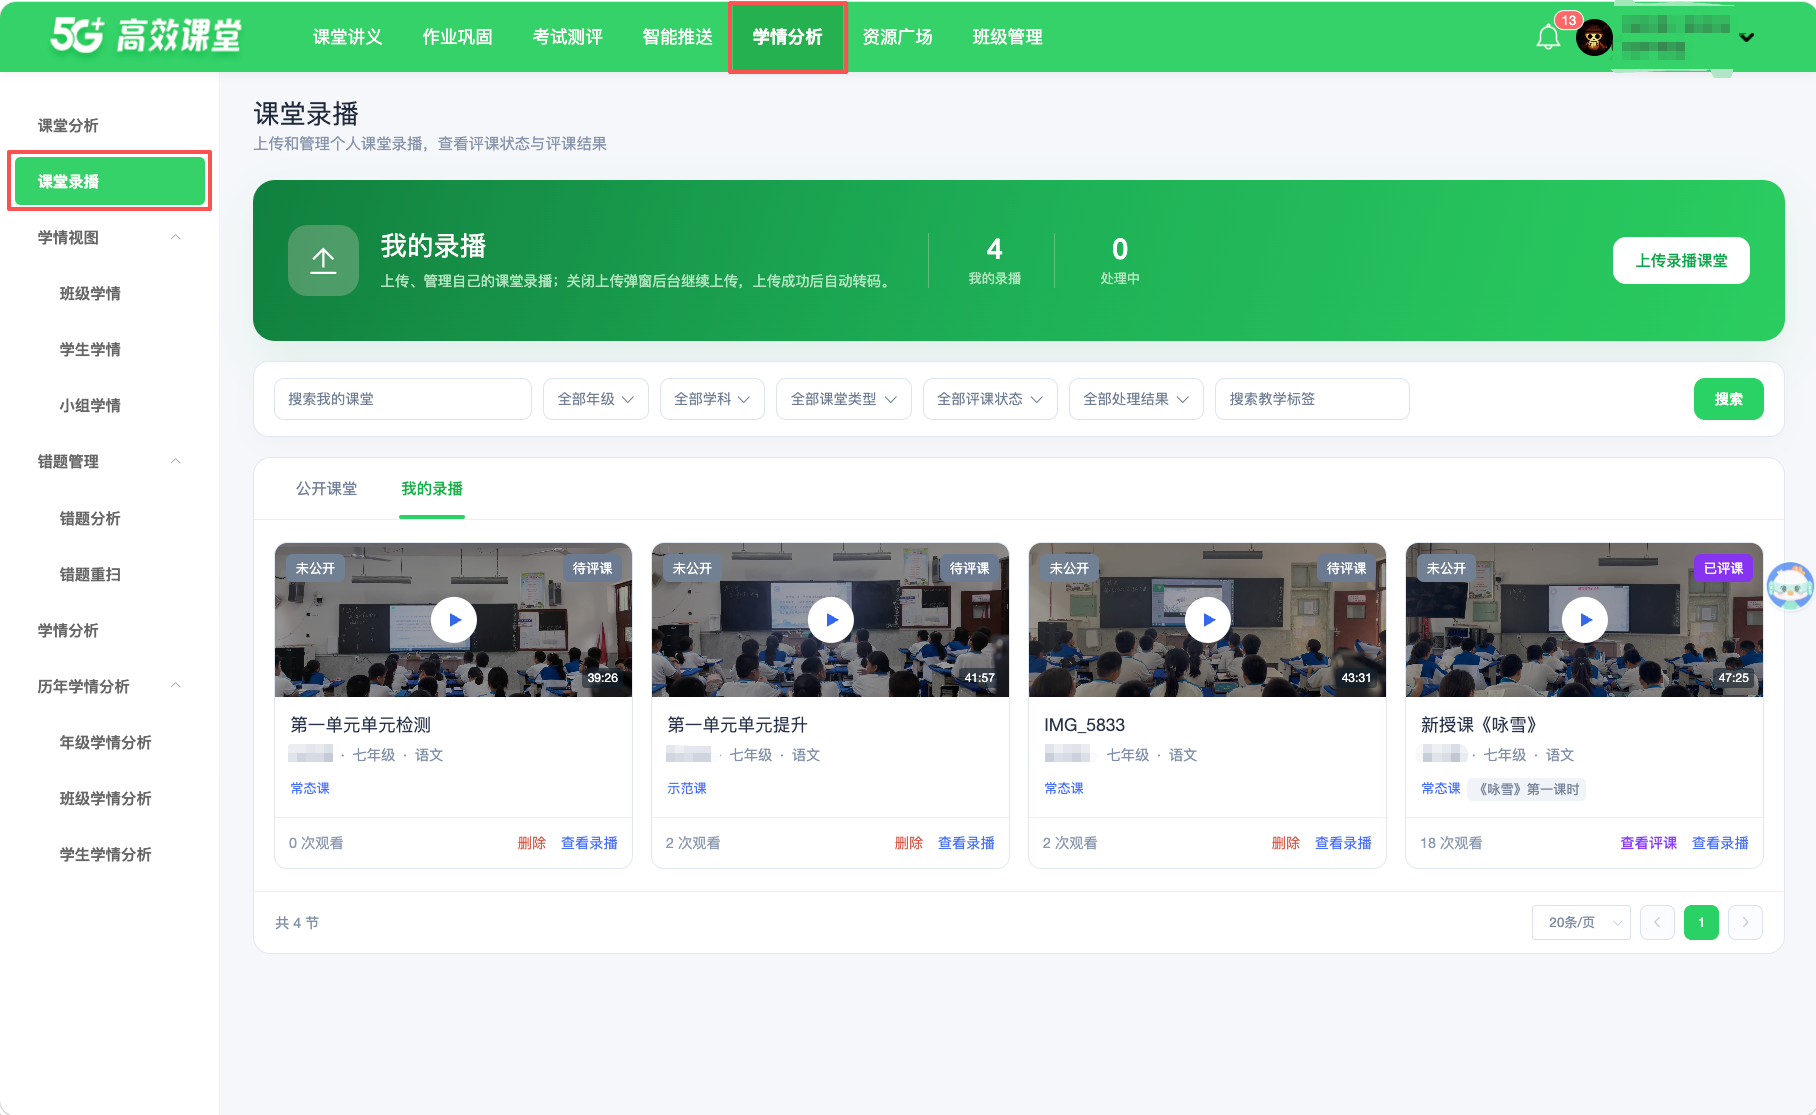Go to the previous page arrow
Viewport: 1816px width, 1115px height.
click(1657, 922)
